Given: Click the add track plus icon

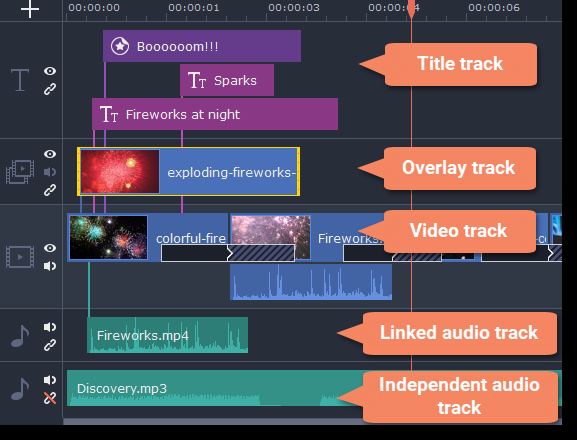Looking at the screenshot, I should 30,8.
